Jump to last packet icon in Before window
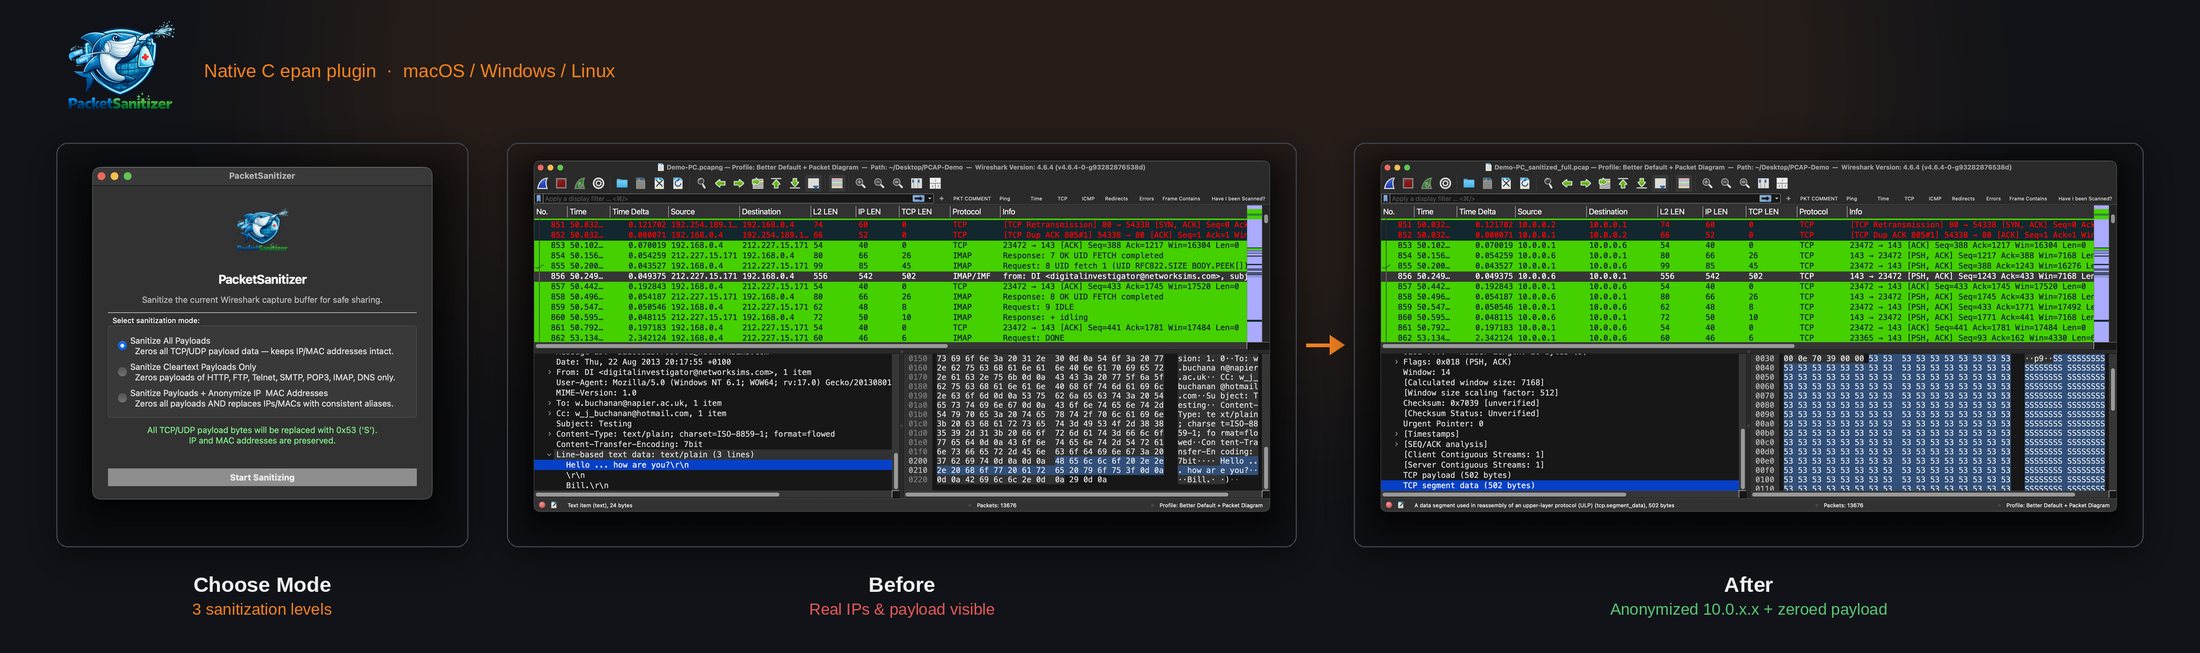Screen dimensions: 2200x653 795,183
